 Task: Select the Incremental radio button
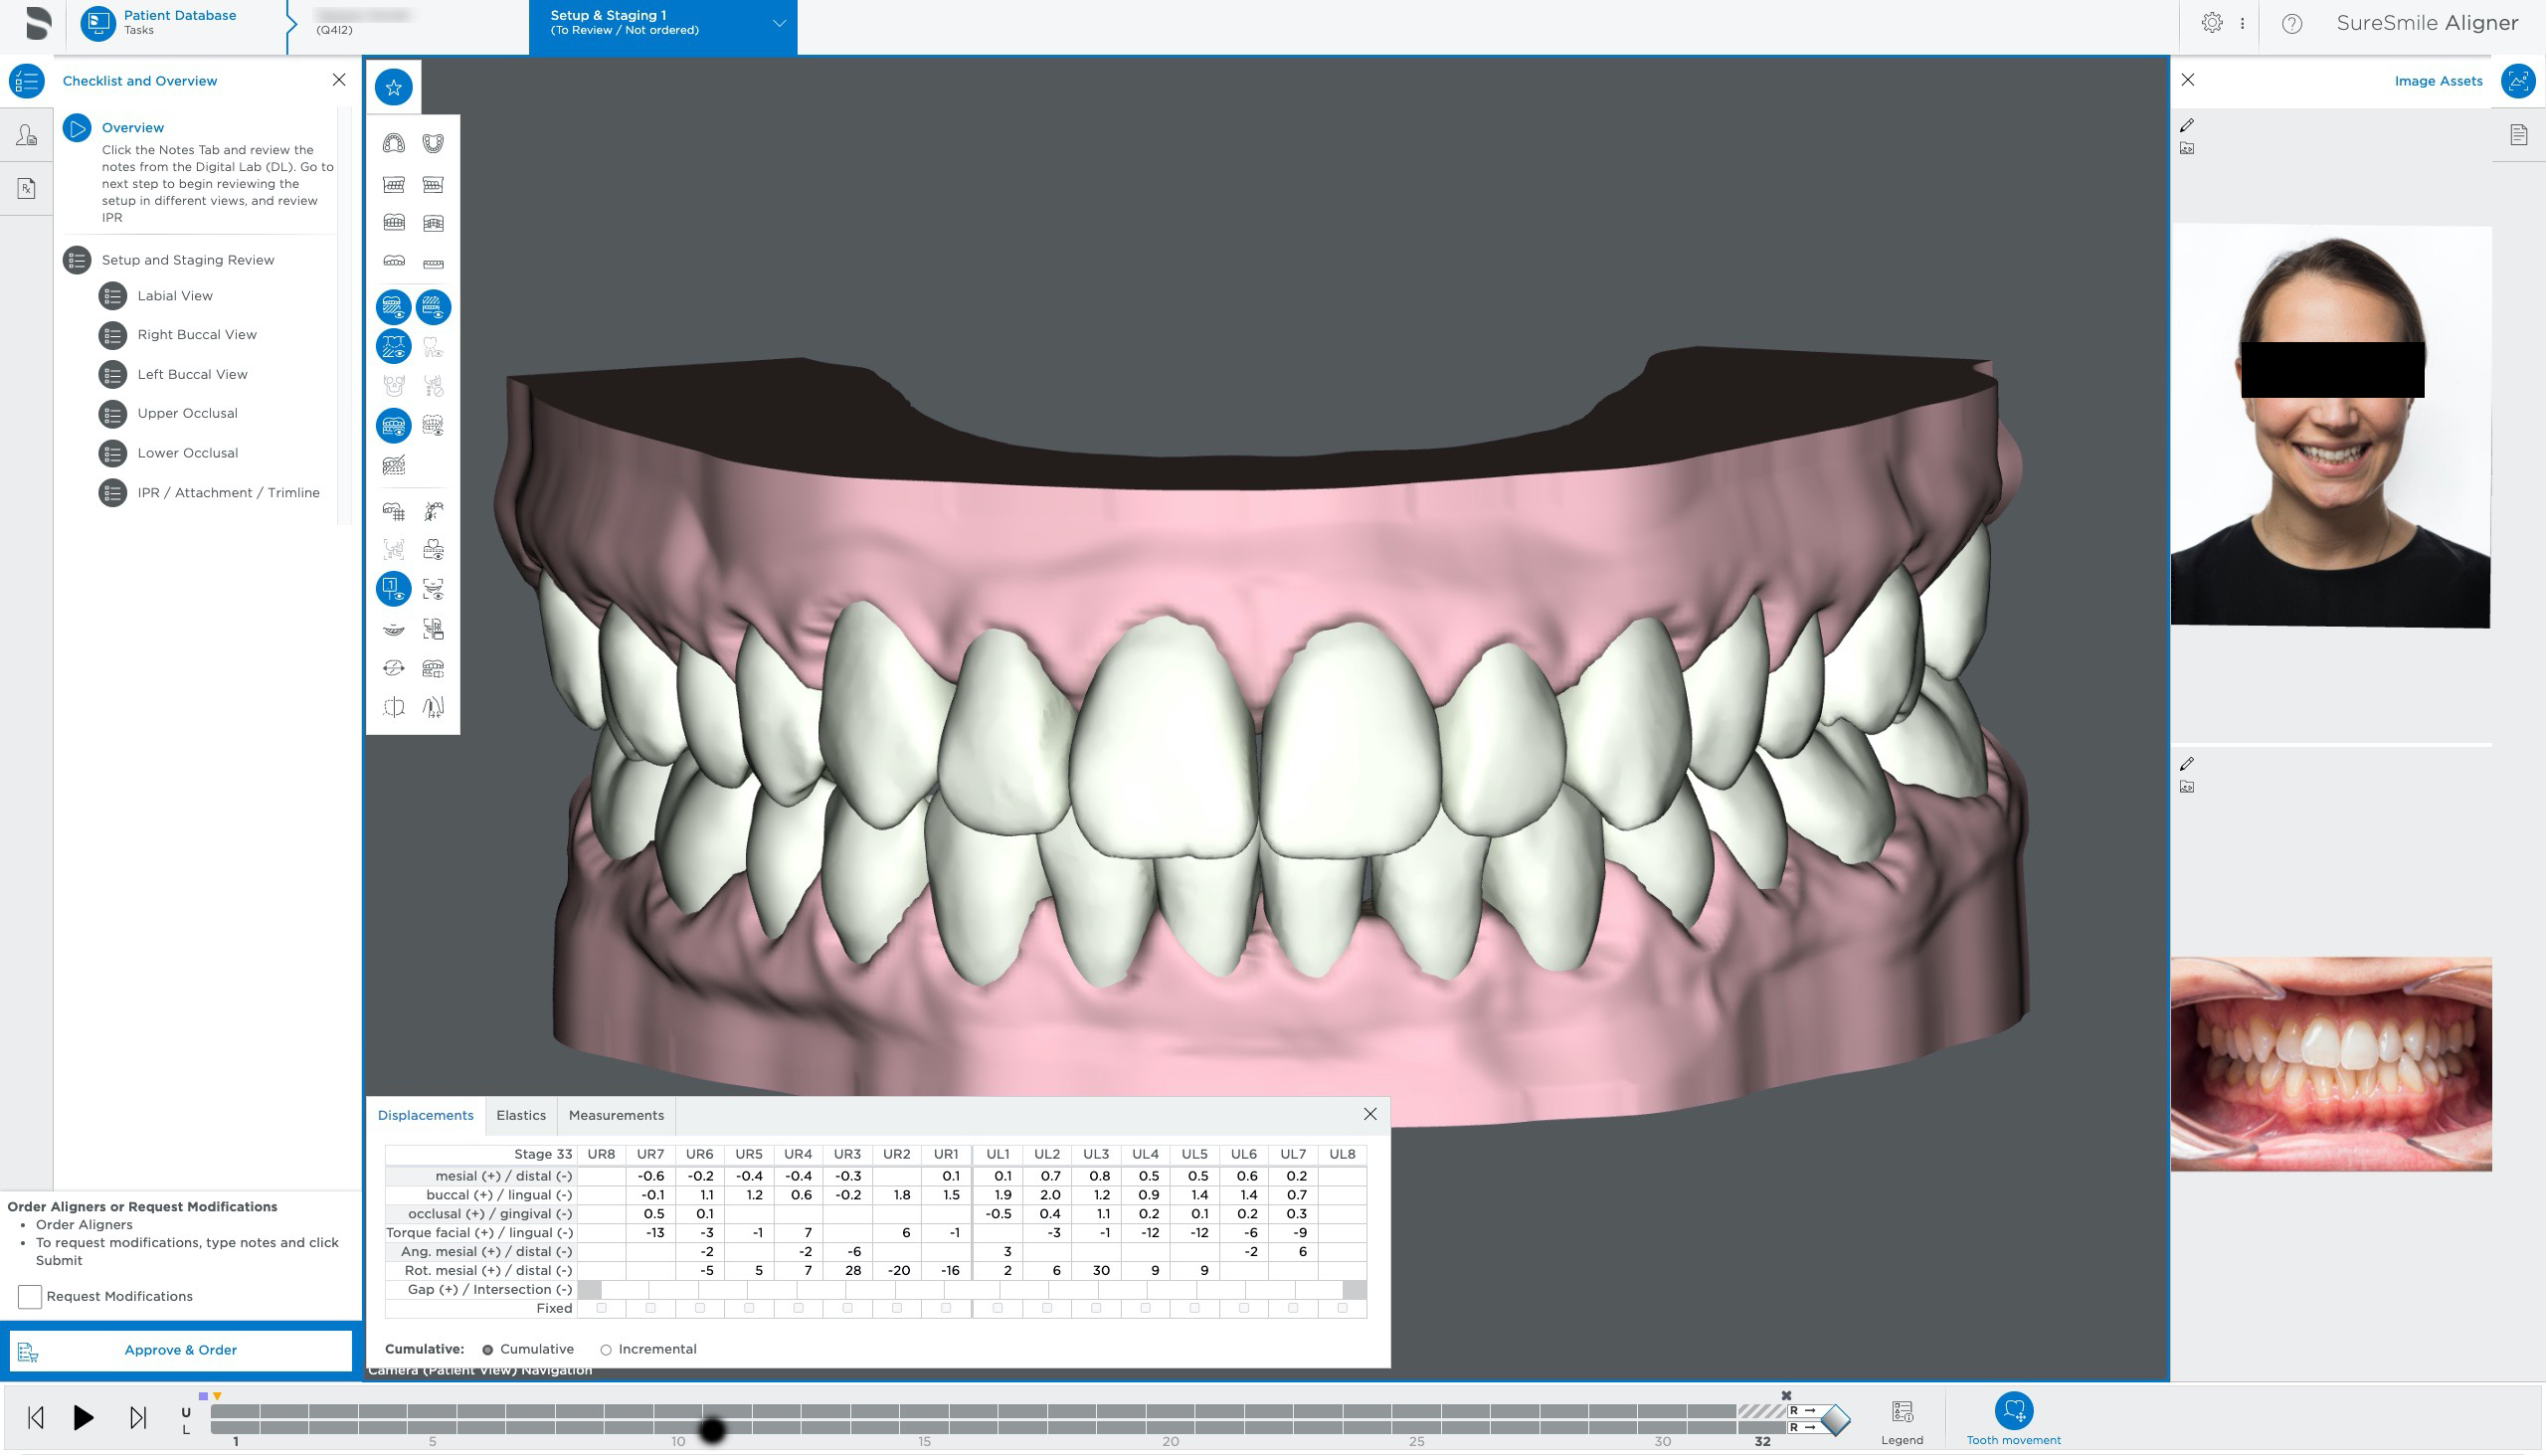(x=606, y=1349)
